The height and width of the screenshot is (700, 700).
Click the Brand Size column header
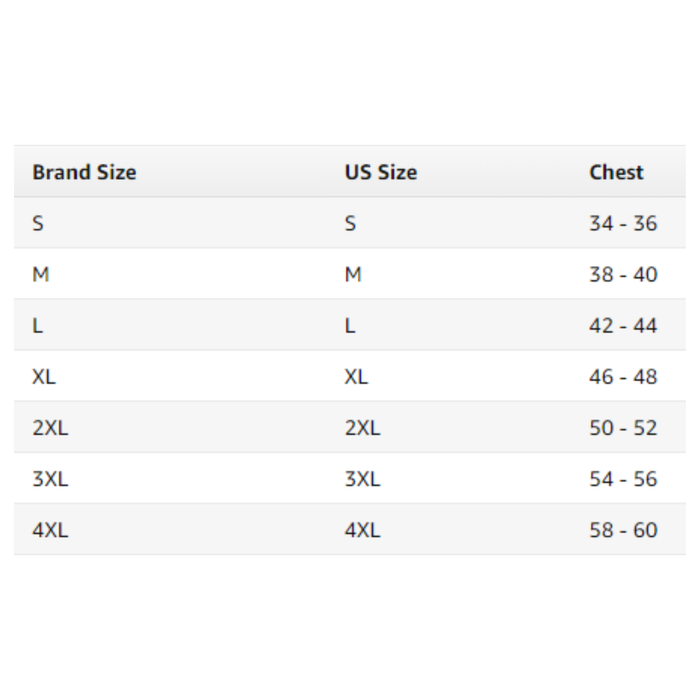[x=84, y=172]
